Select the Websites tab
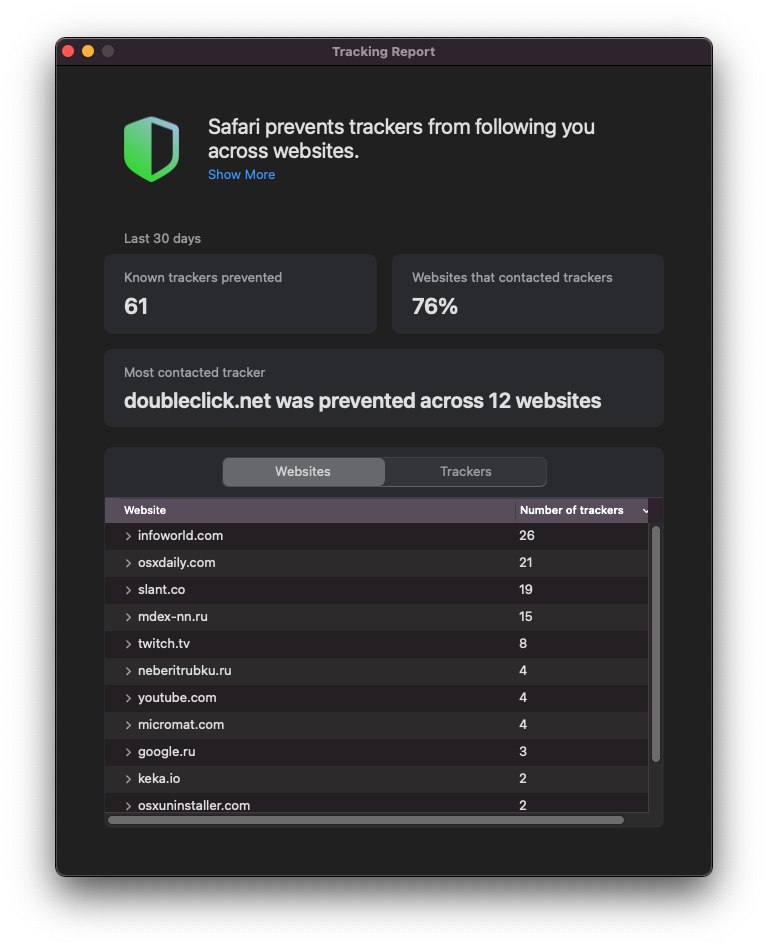768x950 pixels. [303, 471]
